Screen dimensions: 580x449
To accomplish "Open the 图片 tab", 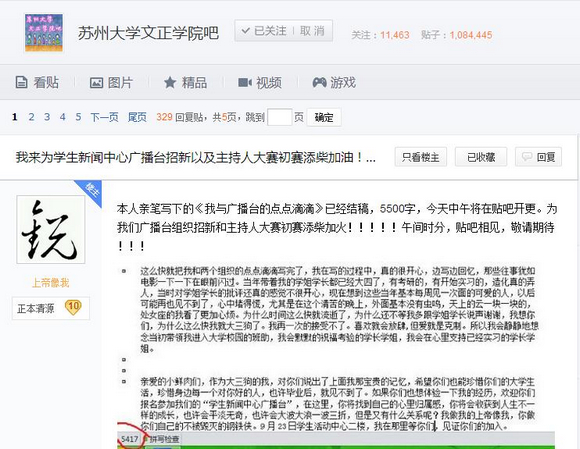I will point(111,82).
